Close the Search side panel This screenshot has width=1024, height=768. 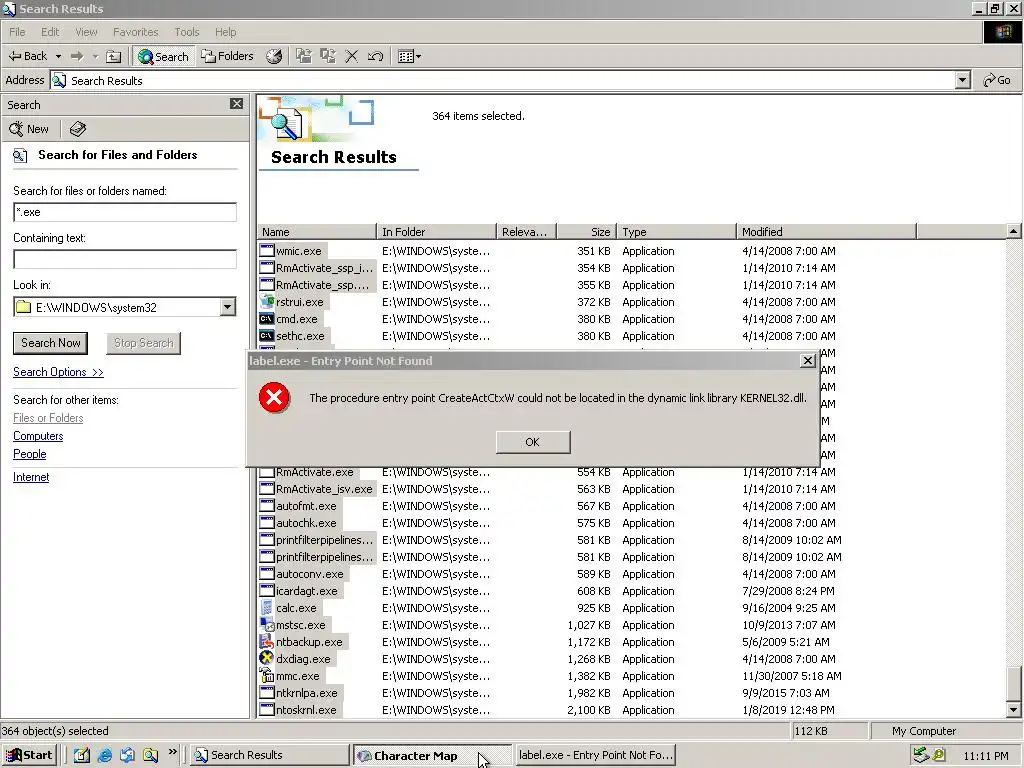click(x=236, y=104)
